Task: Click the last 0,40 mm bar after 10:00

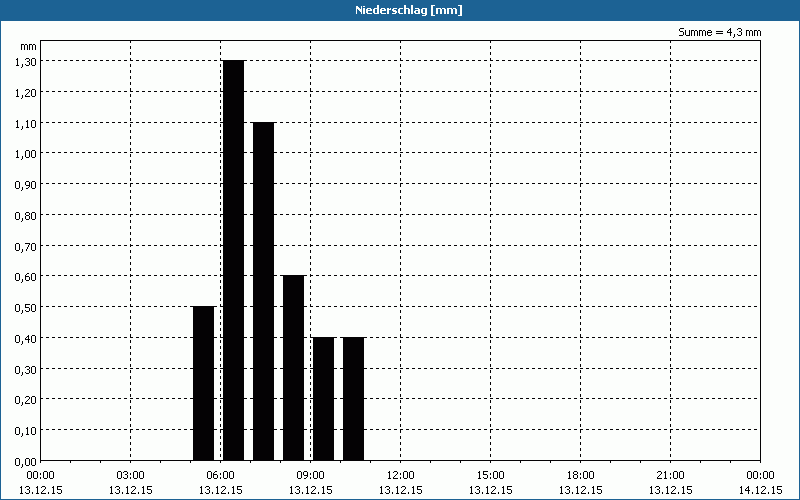Action: [x=354, y=399]
